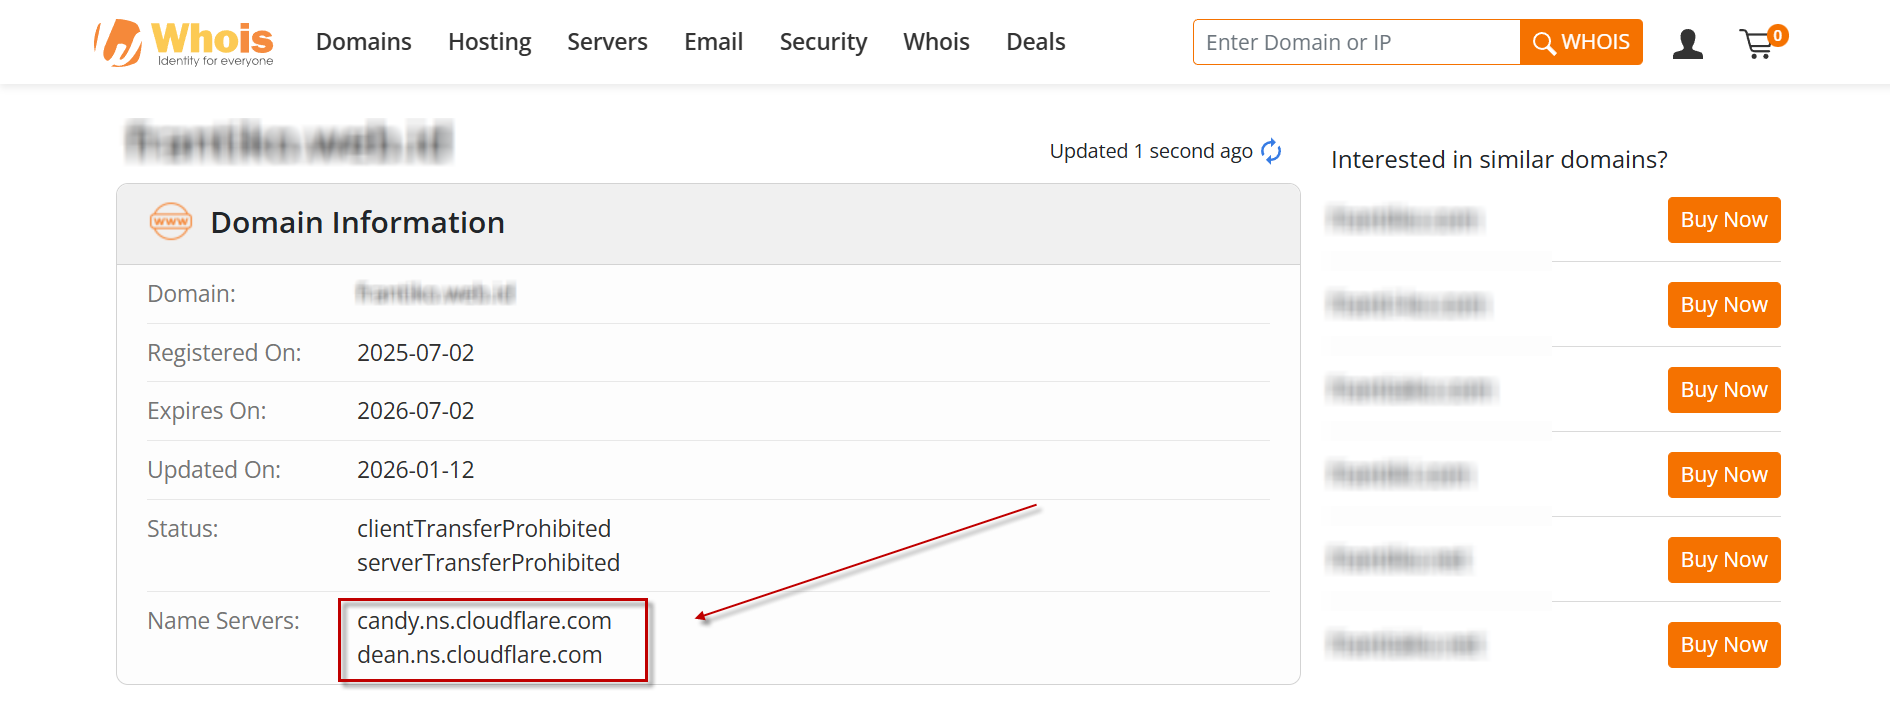Click the dean.ns.cloudflare.com name server text
The height and width of the screenshot is (702, 1890).
[479, 655]
